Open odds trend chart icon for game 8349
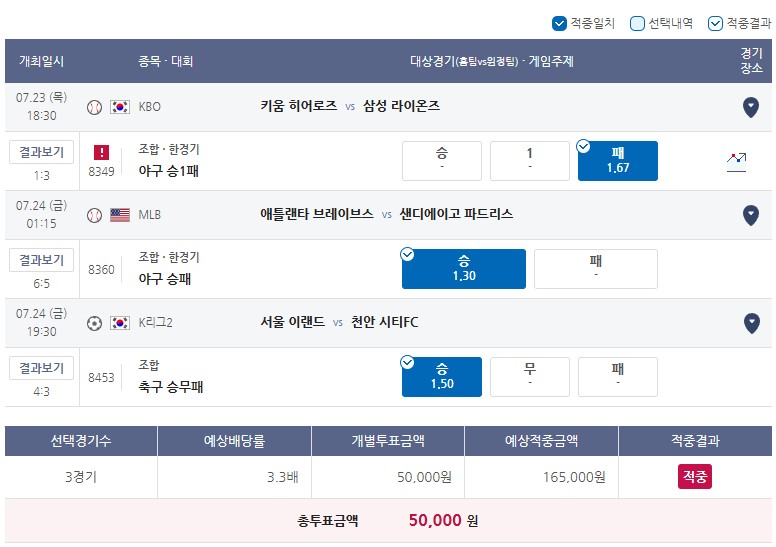This screenshot has height=547, width=776. [x=736, y=162]
